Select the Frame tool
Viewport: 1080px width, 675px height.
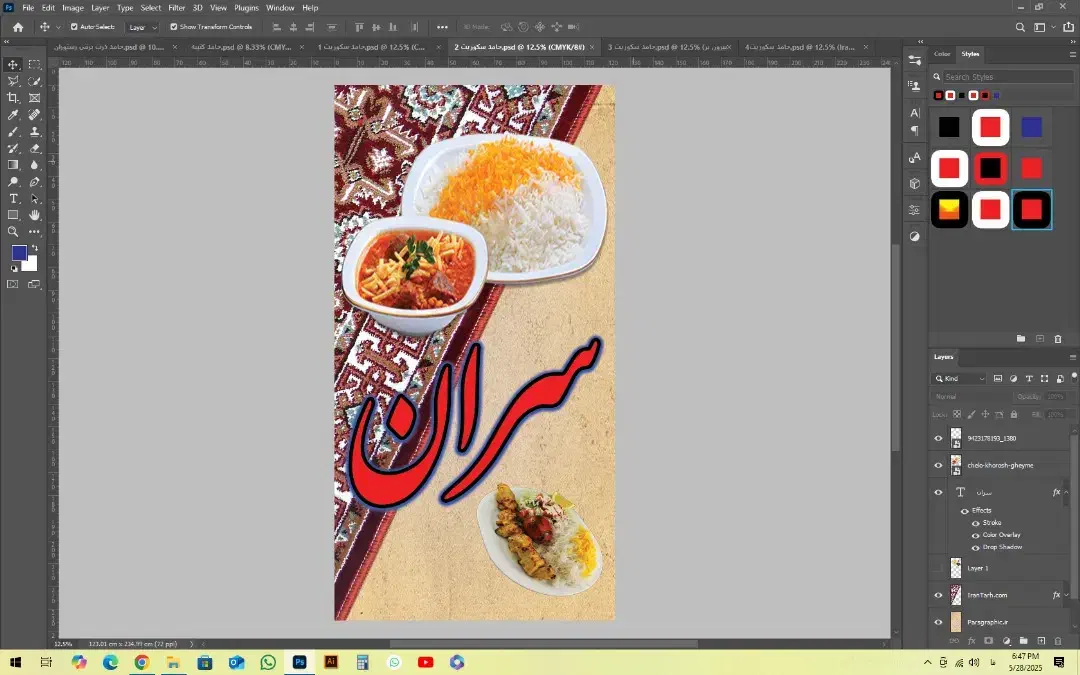point(34,98)
